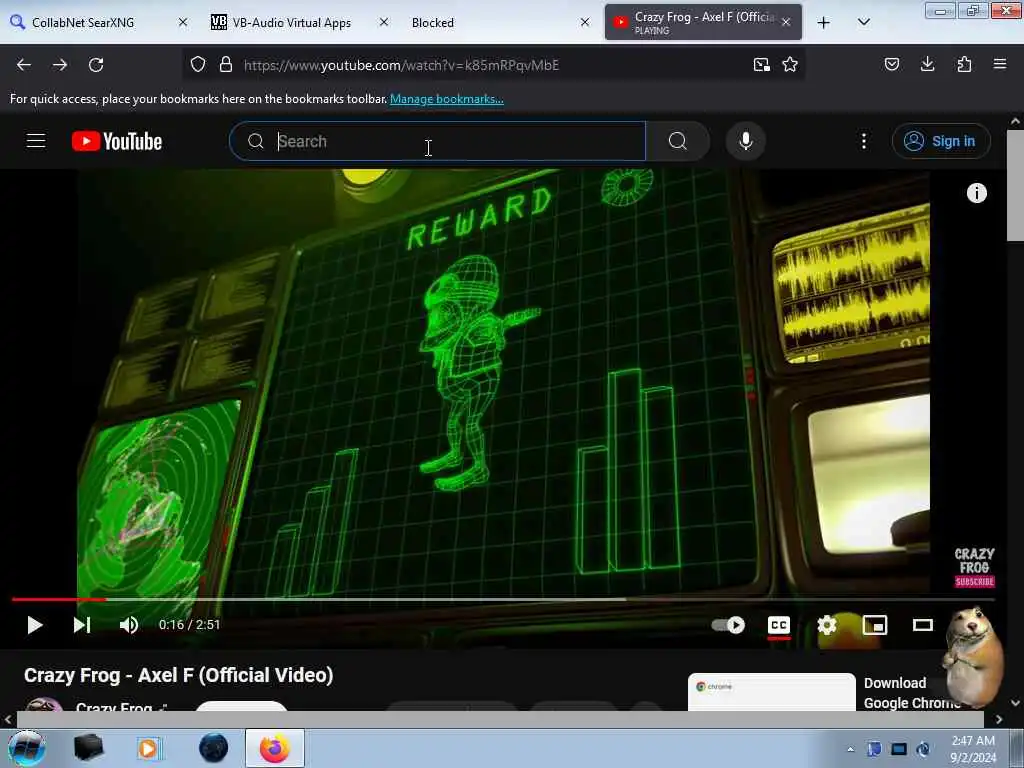This screenshot has width=1024, height=768.
Task: Bookmark this page with the star icon
Action: tap(790, 65)
